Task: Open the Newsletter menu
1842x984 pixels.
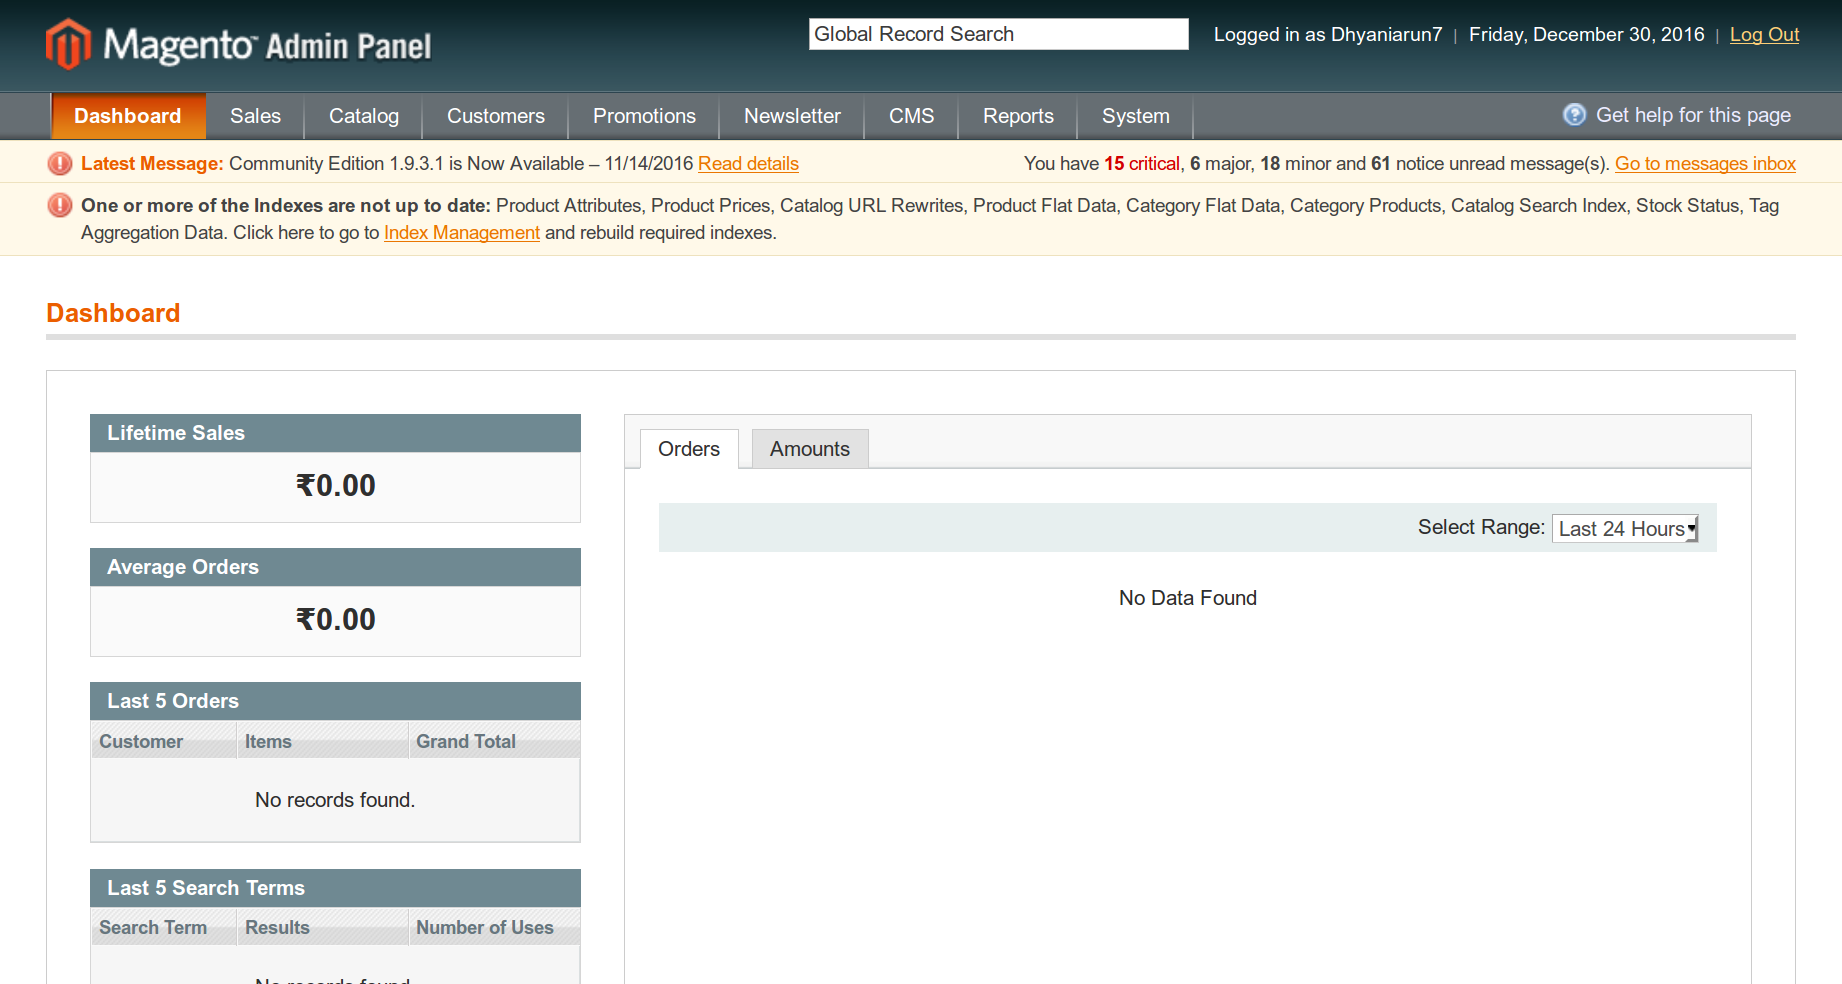Action: (x=792, y=116)
